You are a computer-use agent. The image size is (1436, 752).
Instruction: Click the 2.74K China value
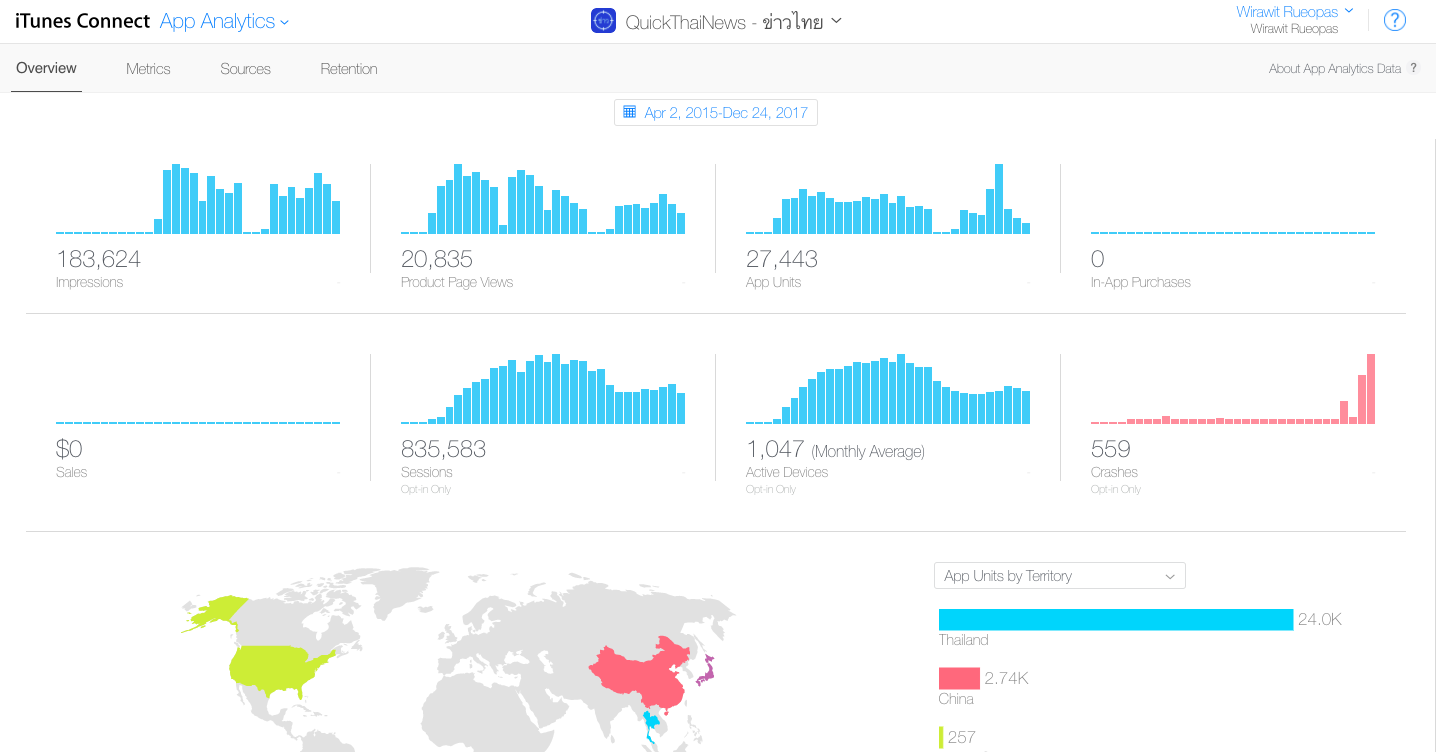[1006, 679]
